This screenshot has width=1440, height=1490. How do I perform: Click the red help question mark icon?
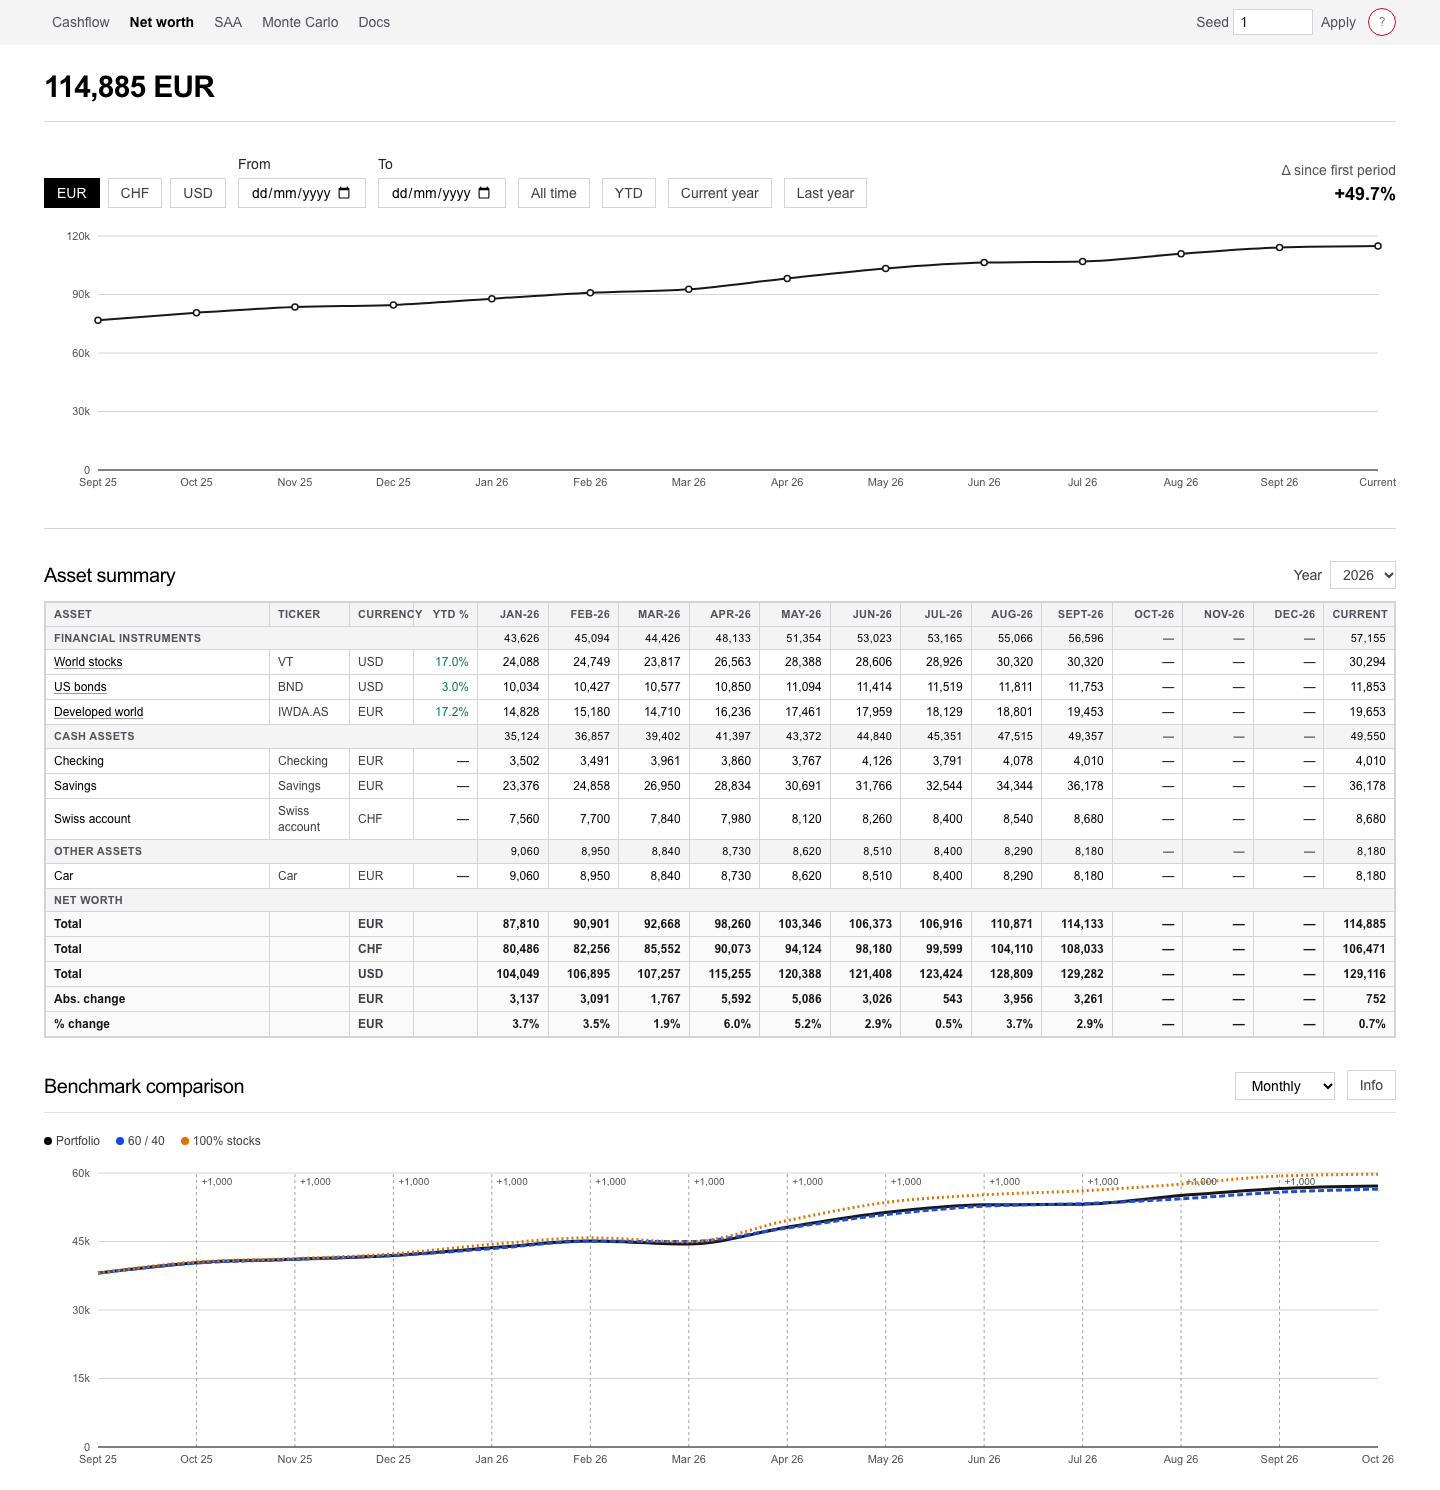[1381, 22]
